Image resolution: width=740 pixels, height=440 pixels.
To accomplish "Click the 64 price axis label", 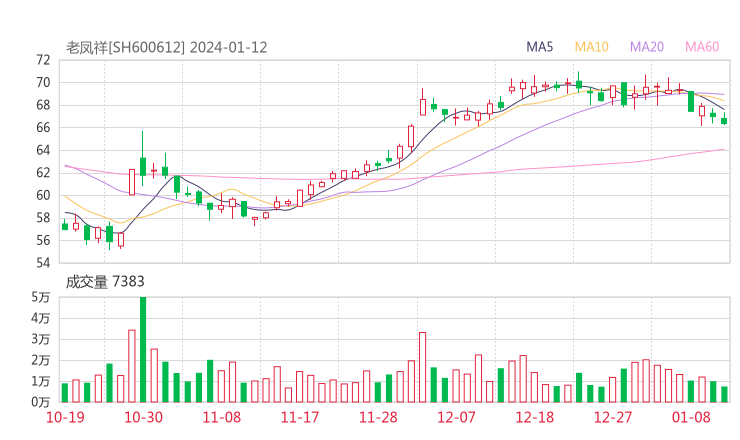I will coord(43,150).
